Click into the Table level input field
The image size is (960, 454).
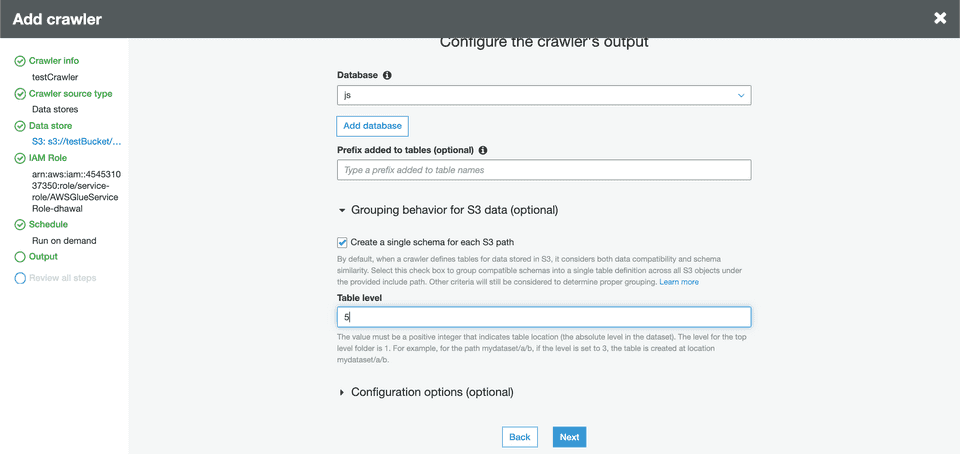pyautogui.click(x=543, y=316)
